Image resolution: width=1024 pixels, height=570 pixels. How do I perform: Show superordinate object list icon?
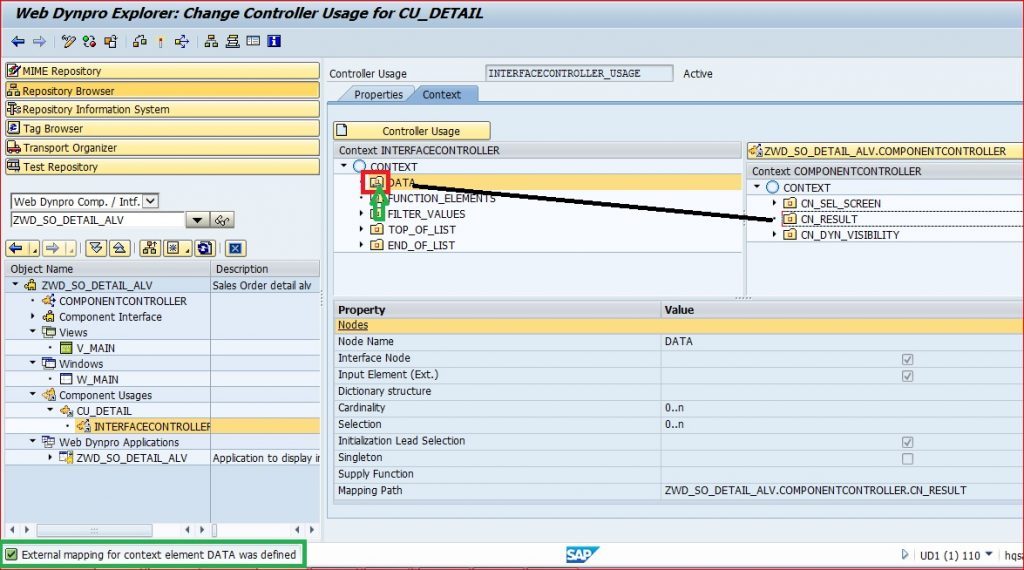[x=150, y=248]
